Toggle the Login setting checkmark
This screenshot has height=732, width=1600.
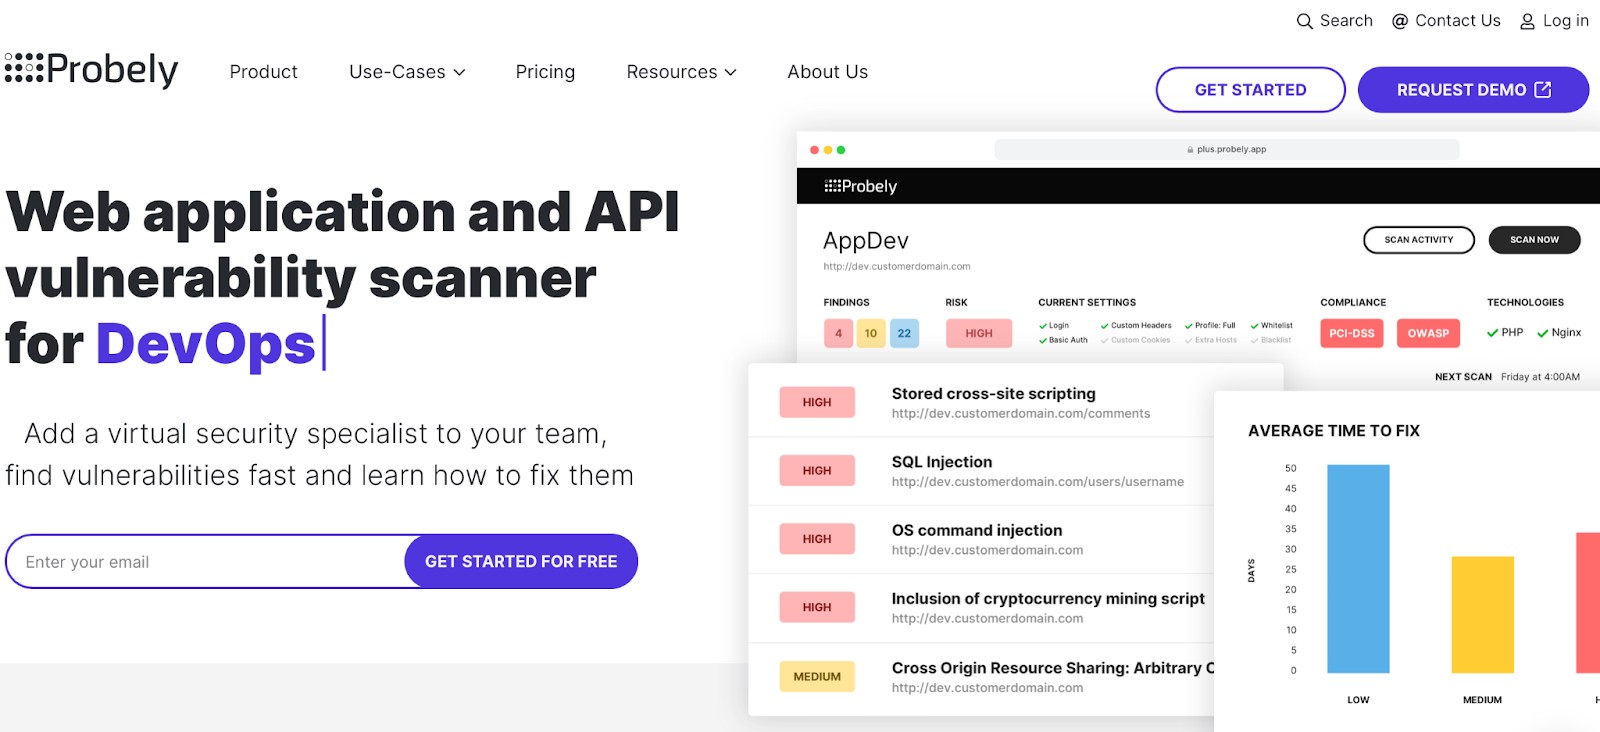(1043, 326)
